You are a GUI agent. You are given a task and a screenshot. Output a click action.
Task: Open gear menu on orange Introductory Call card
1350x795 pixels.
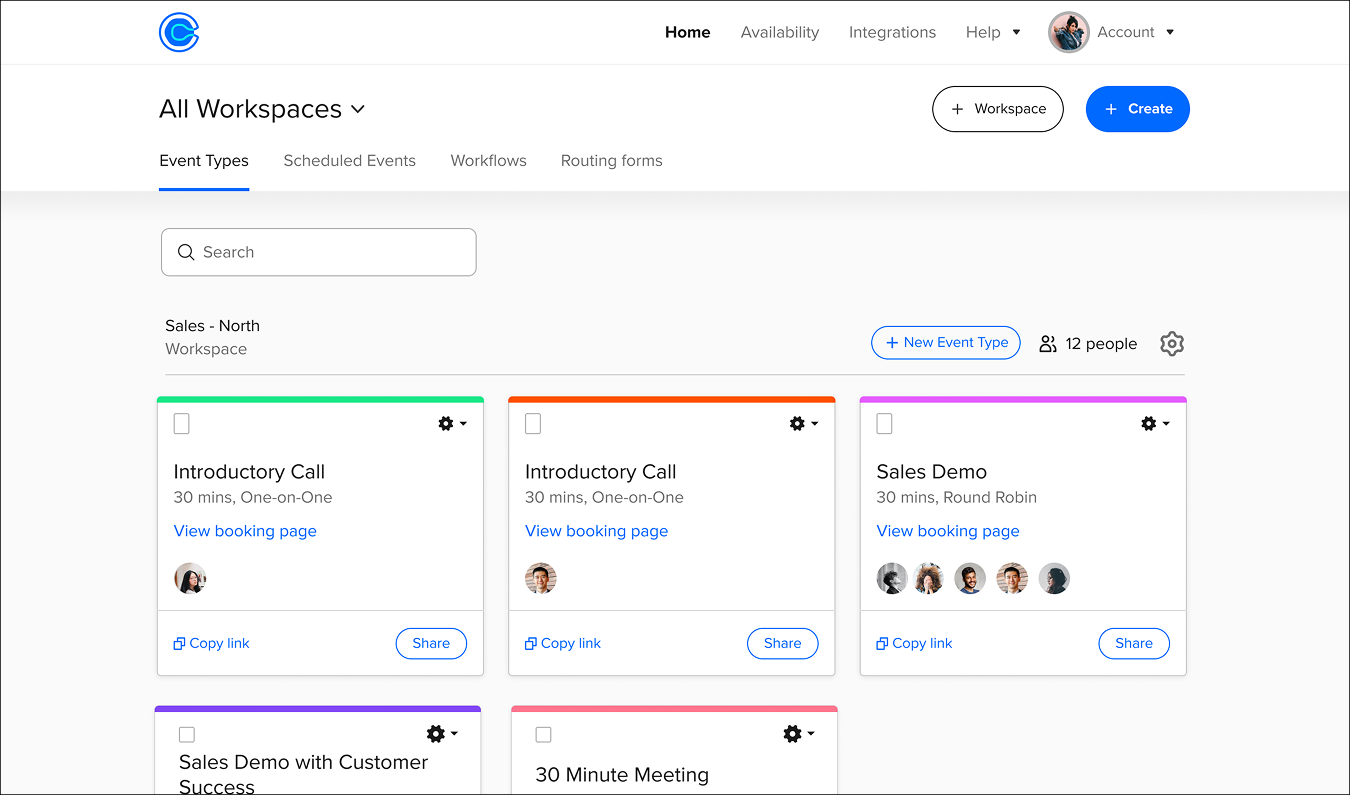[x=803, y=424]
